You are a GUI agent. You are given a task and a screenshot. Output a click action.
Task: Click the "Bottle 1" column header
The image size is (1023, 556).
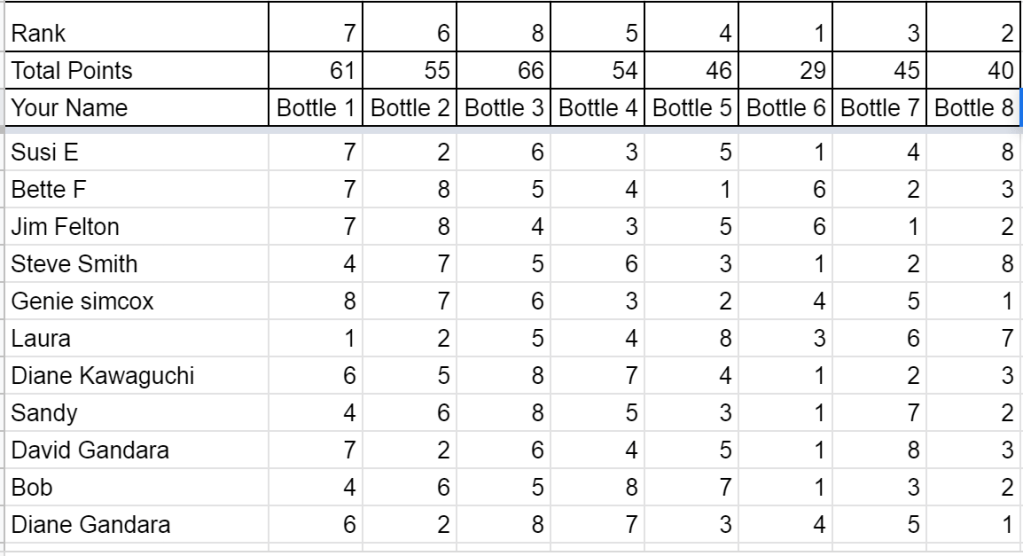316,108
